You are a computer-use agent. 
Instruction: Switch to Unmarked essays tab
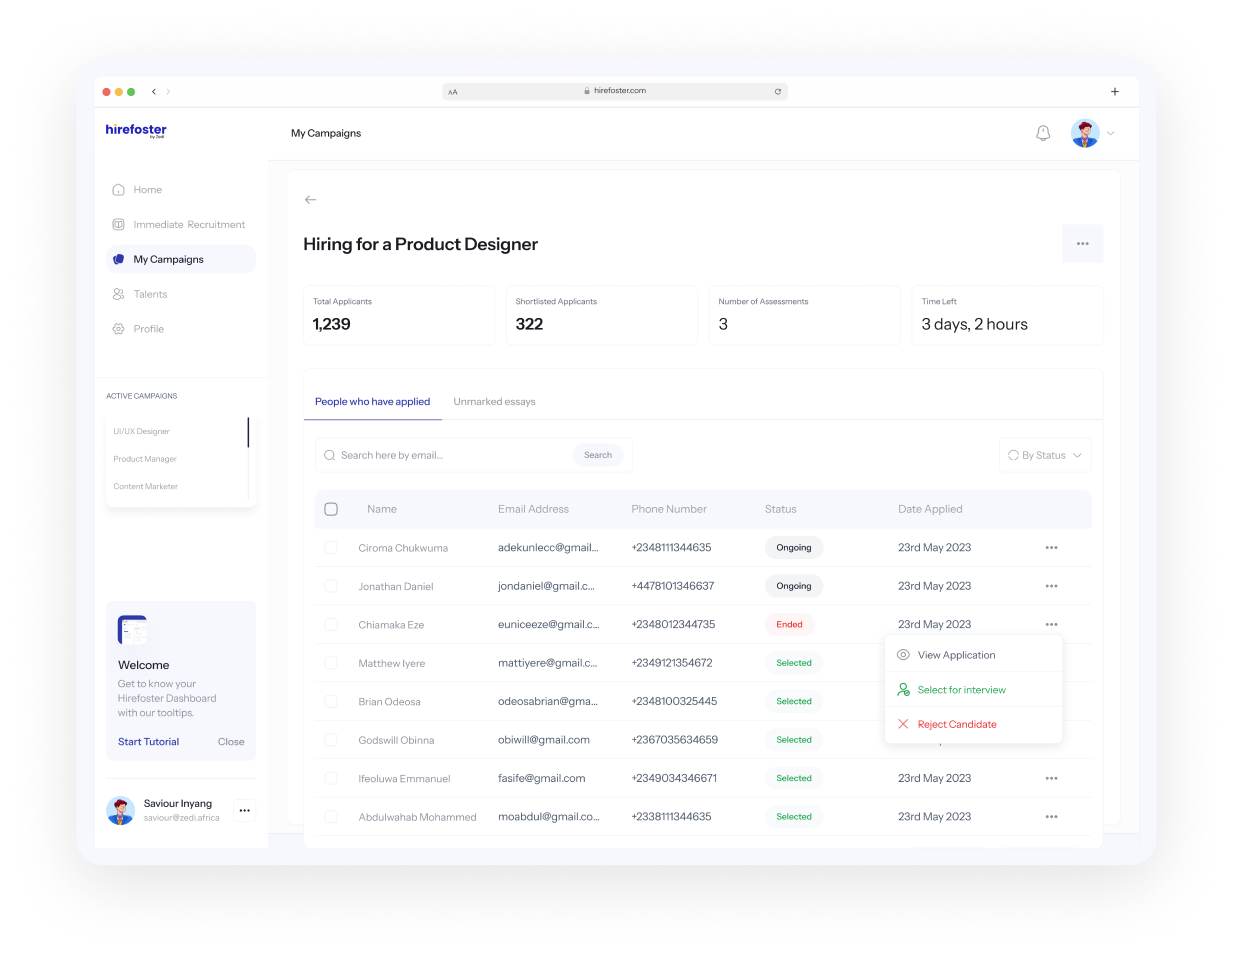[494, 402]
